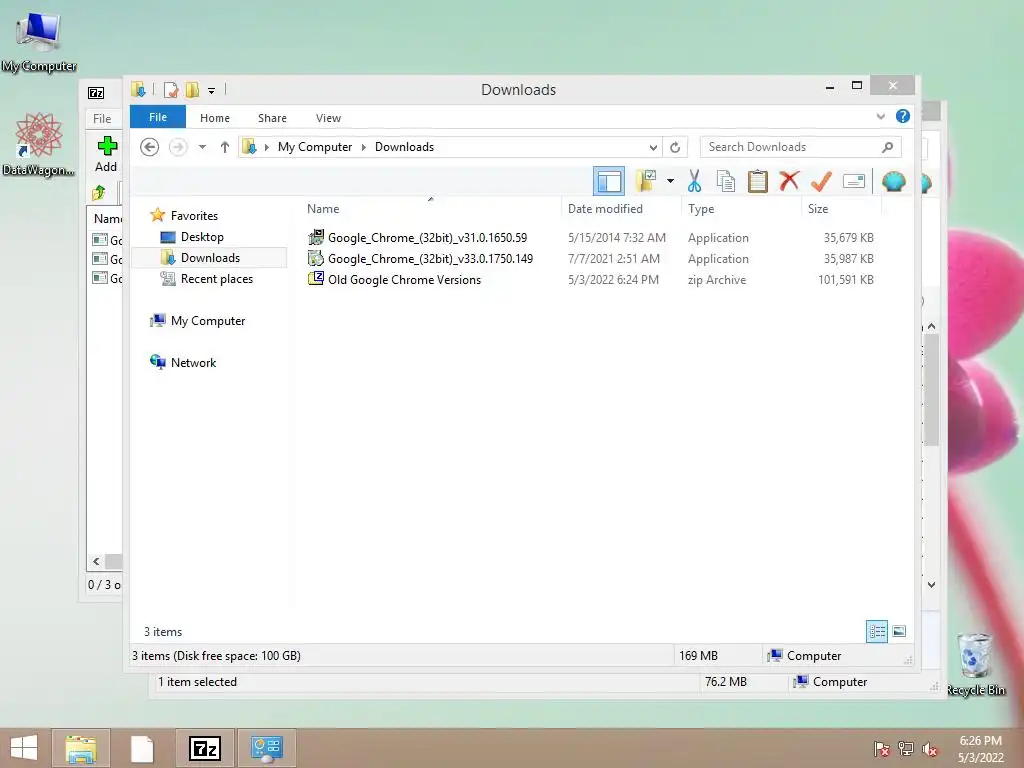Click the Copy toolbar icon
Screen dimensions: 1024x768
726,181
